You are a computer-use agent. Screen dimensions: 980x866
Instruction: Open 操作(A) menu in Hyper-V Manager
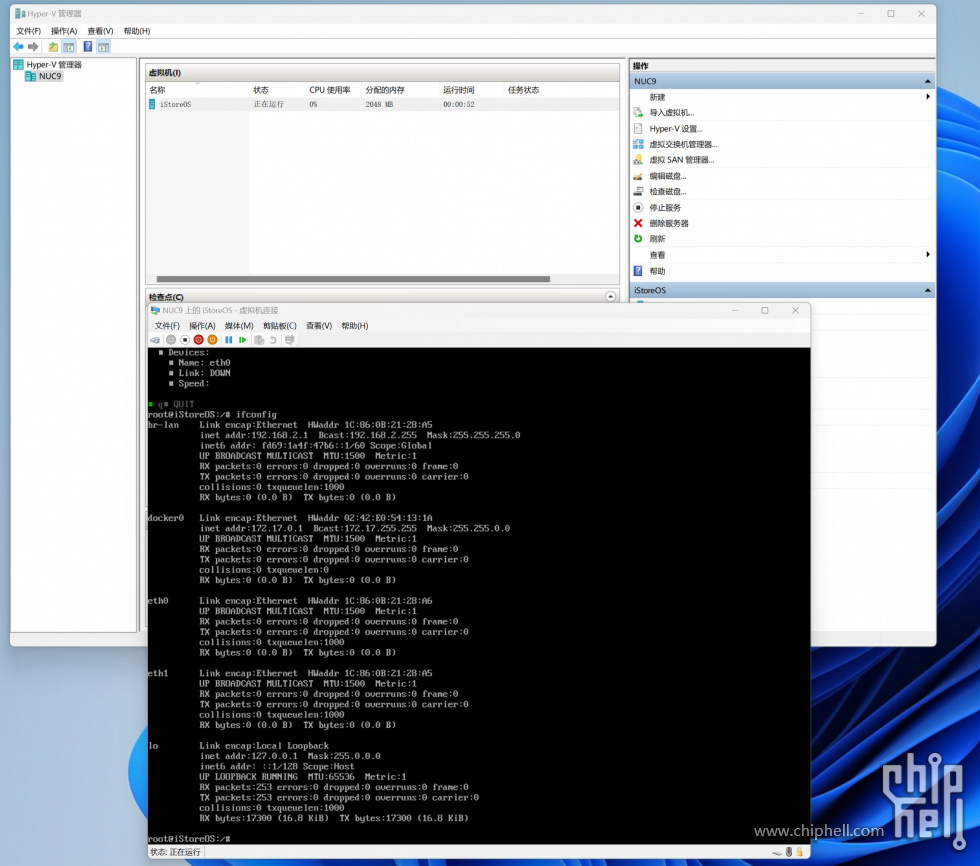[x=64, y=31]
